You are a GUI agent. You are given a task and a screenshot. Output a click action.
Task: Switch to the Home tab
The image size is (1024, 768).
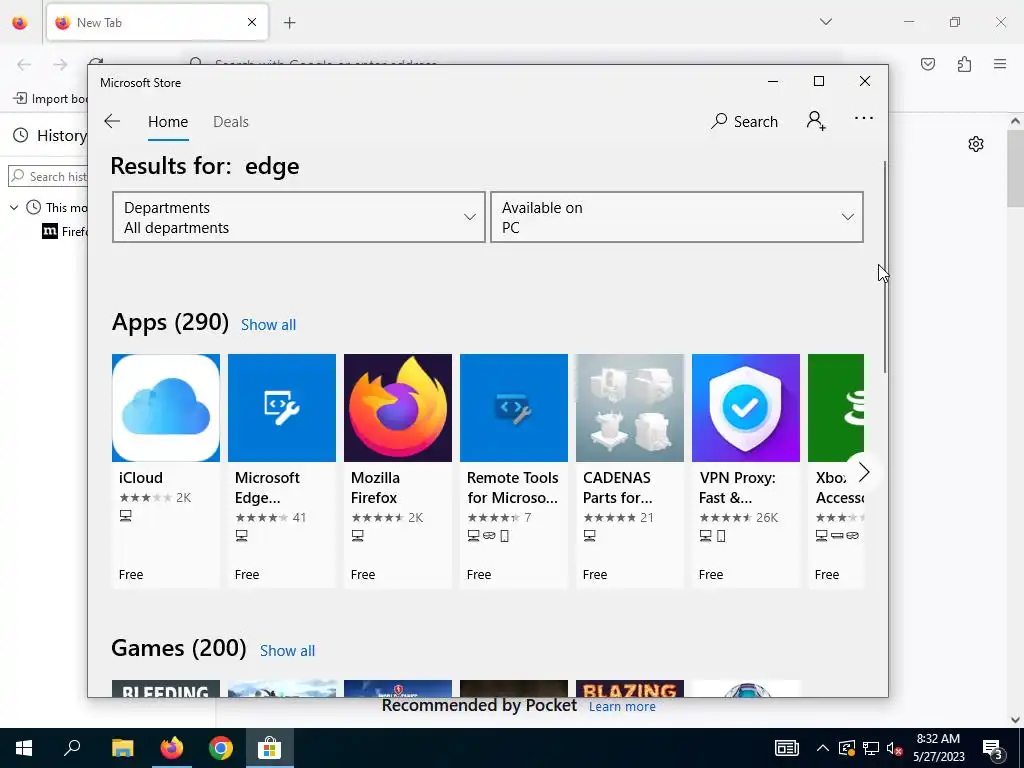168,122
